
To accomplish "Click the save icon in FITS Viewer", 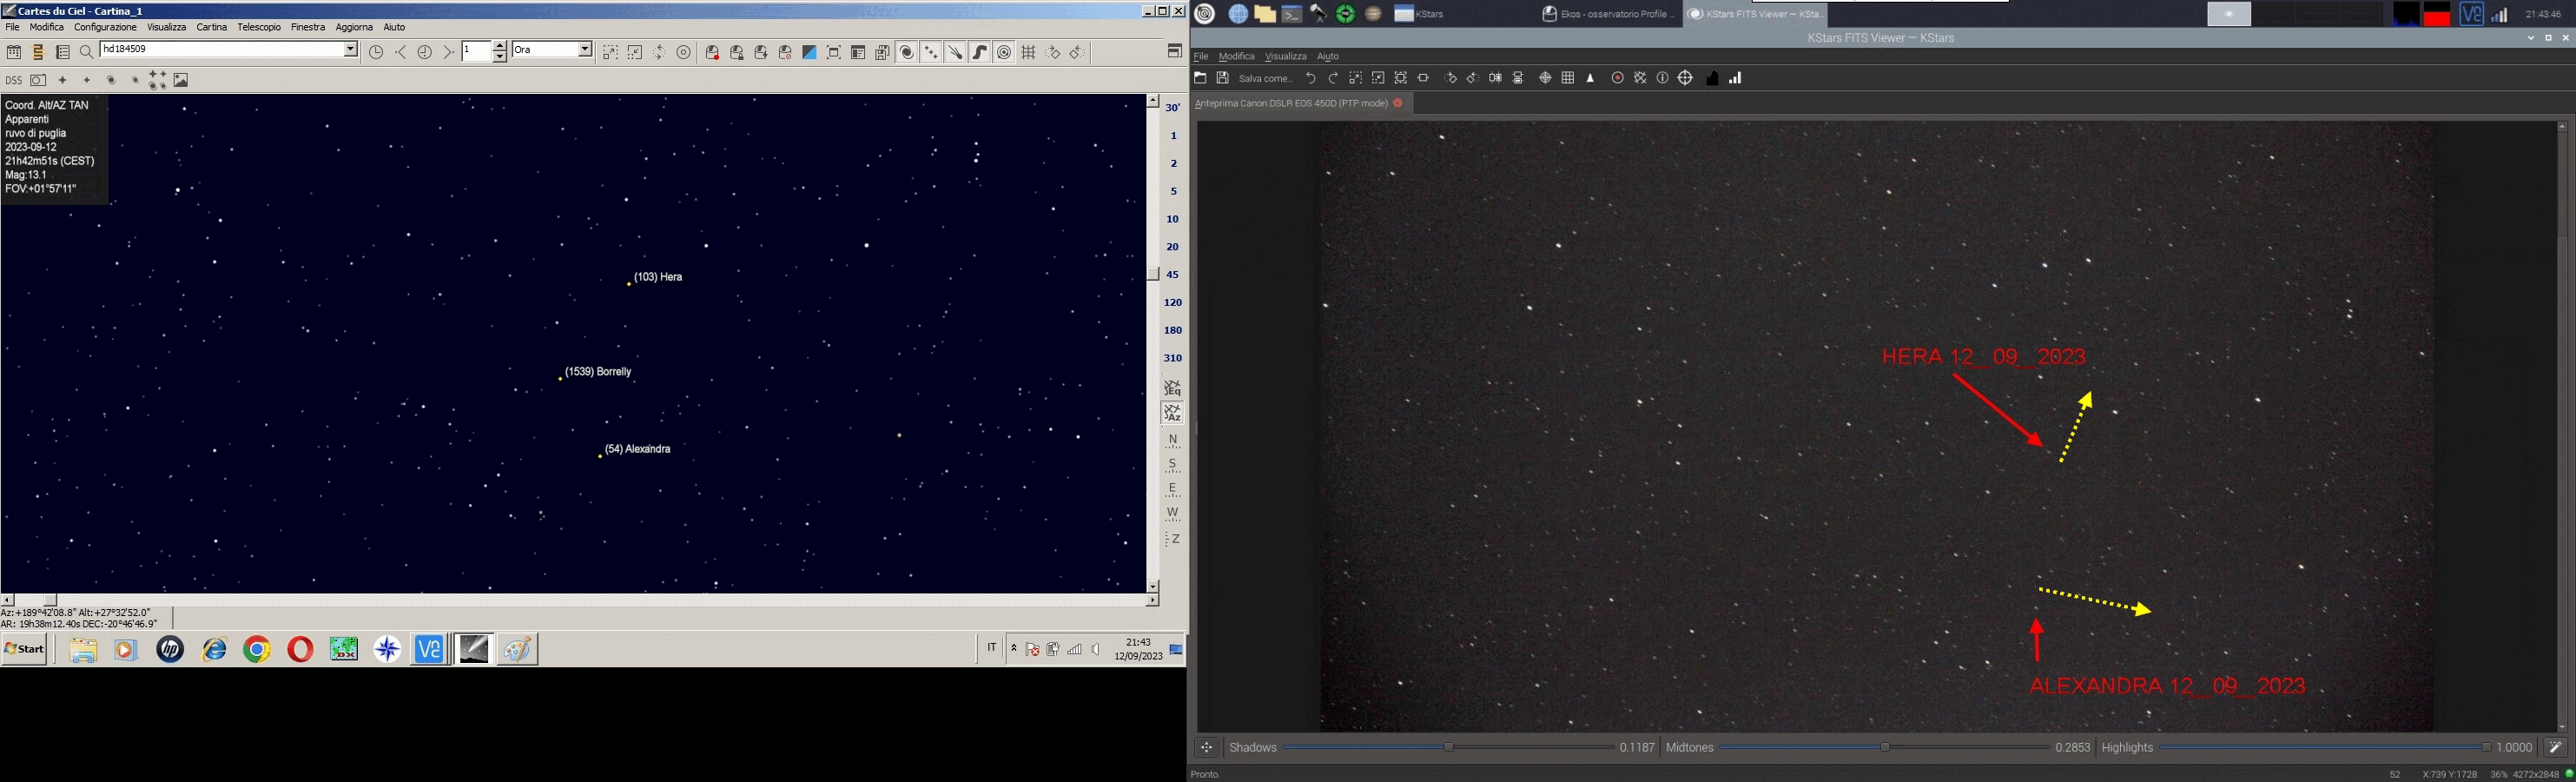I will [x=1222, y=78].
